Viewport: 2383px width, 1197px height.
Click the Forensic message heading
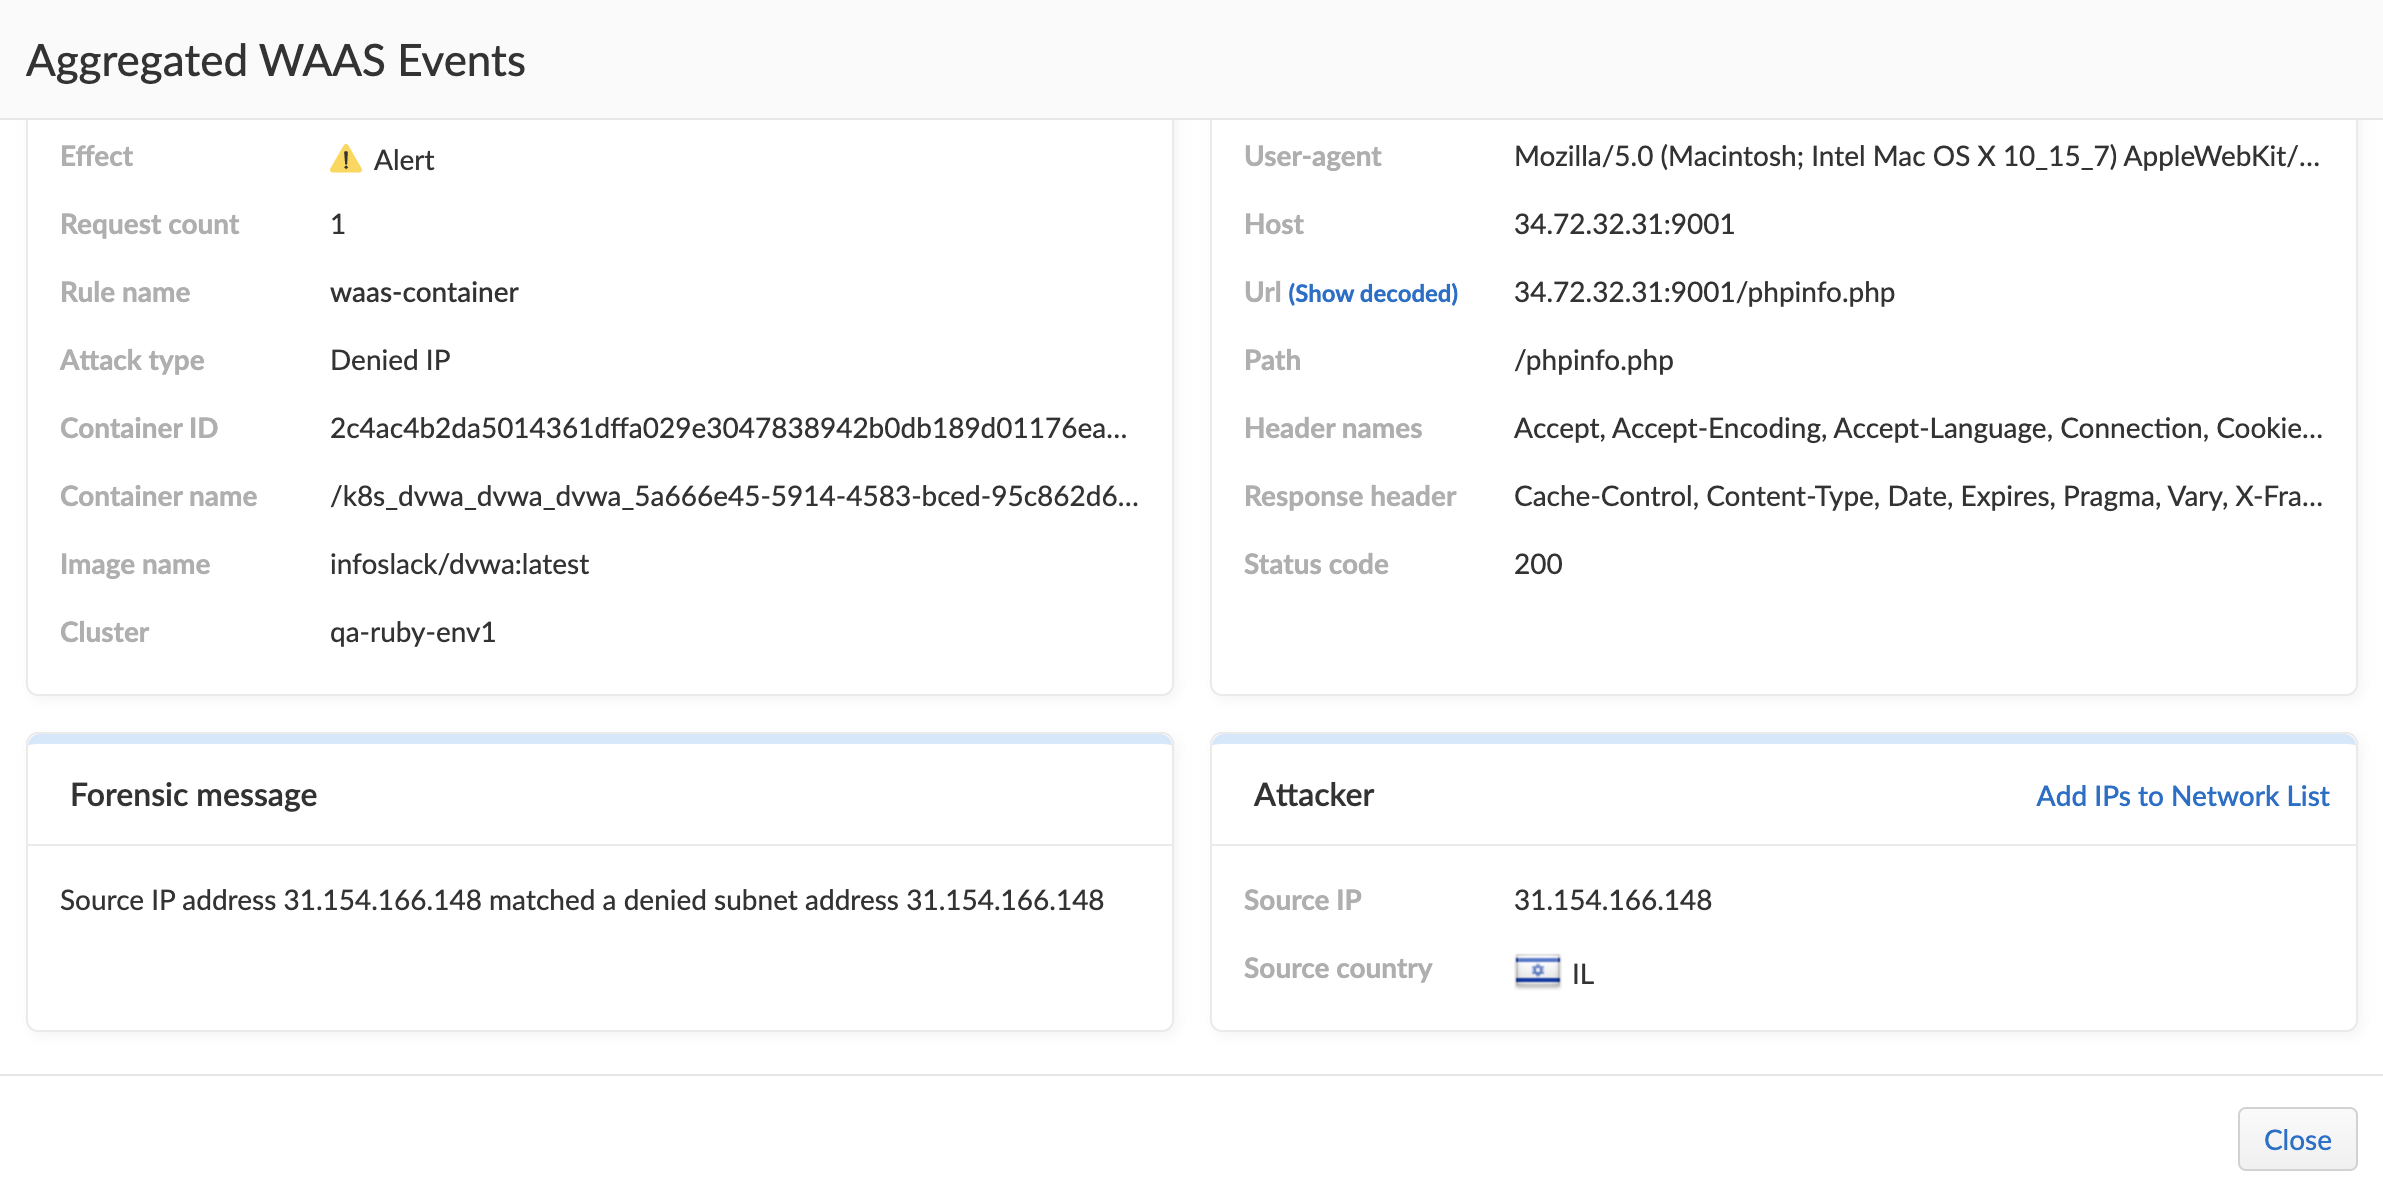click(193, 795)
